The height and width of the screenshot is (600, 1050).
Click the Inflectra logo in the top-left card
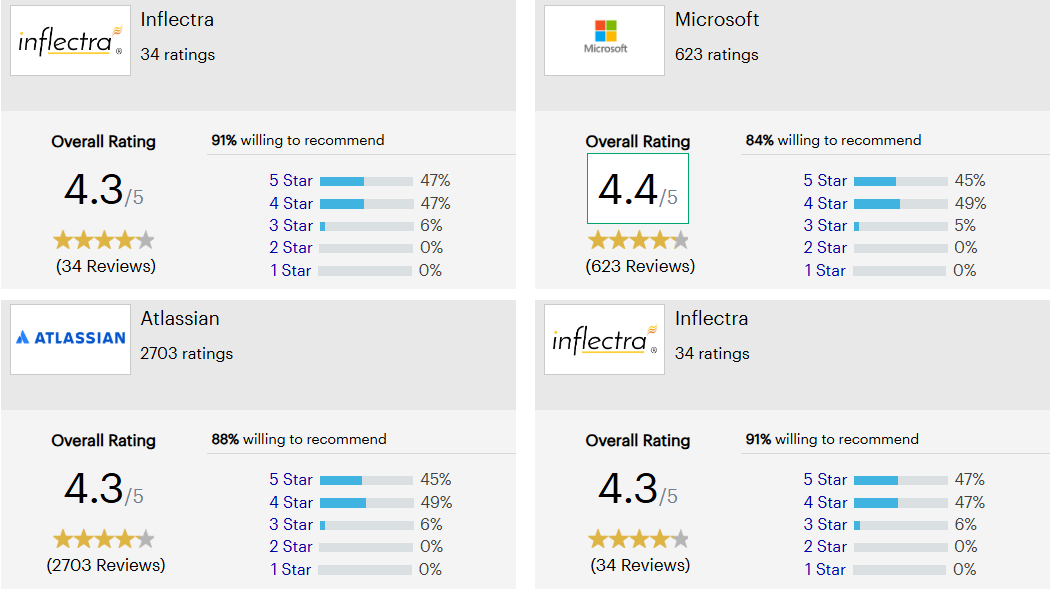click(70, 40)
